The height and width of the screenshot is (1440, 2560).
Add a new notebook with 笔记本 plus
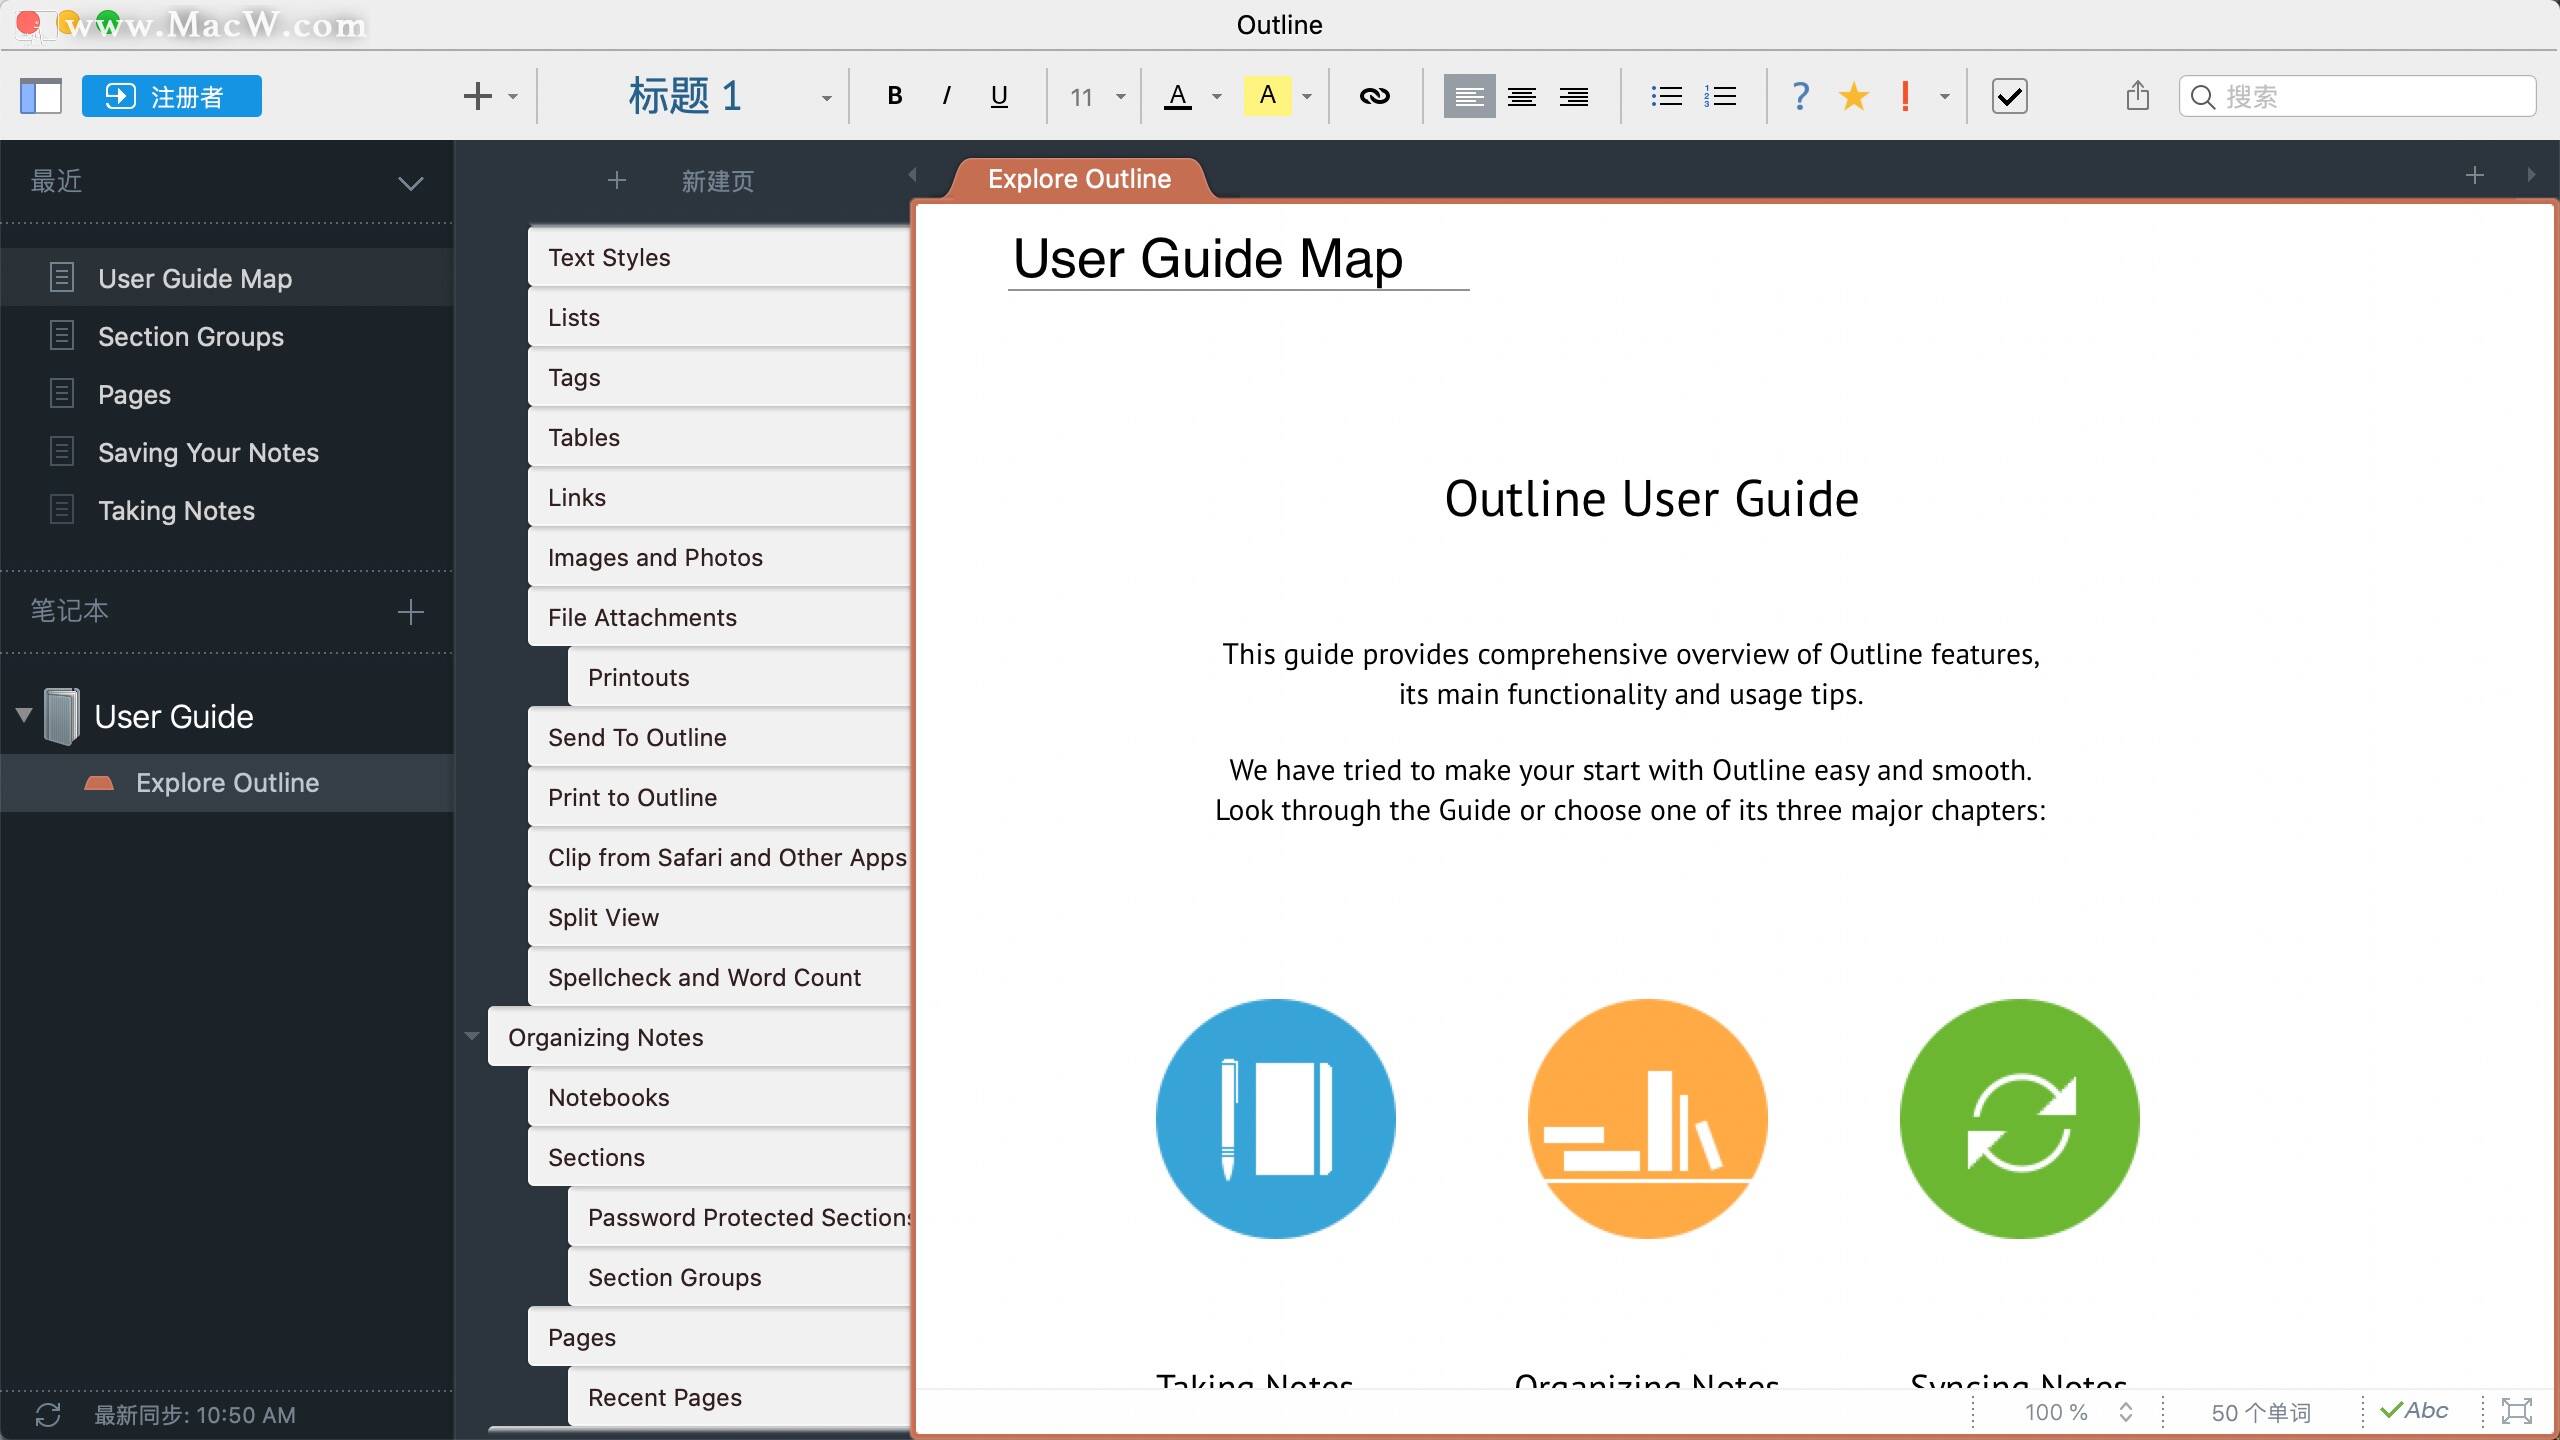[411, 612]
